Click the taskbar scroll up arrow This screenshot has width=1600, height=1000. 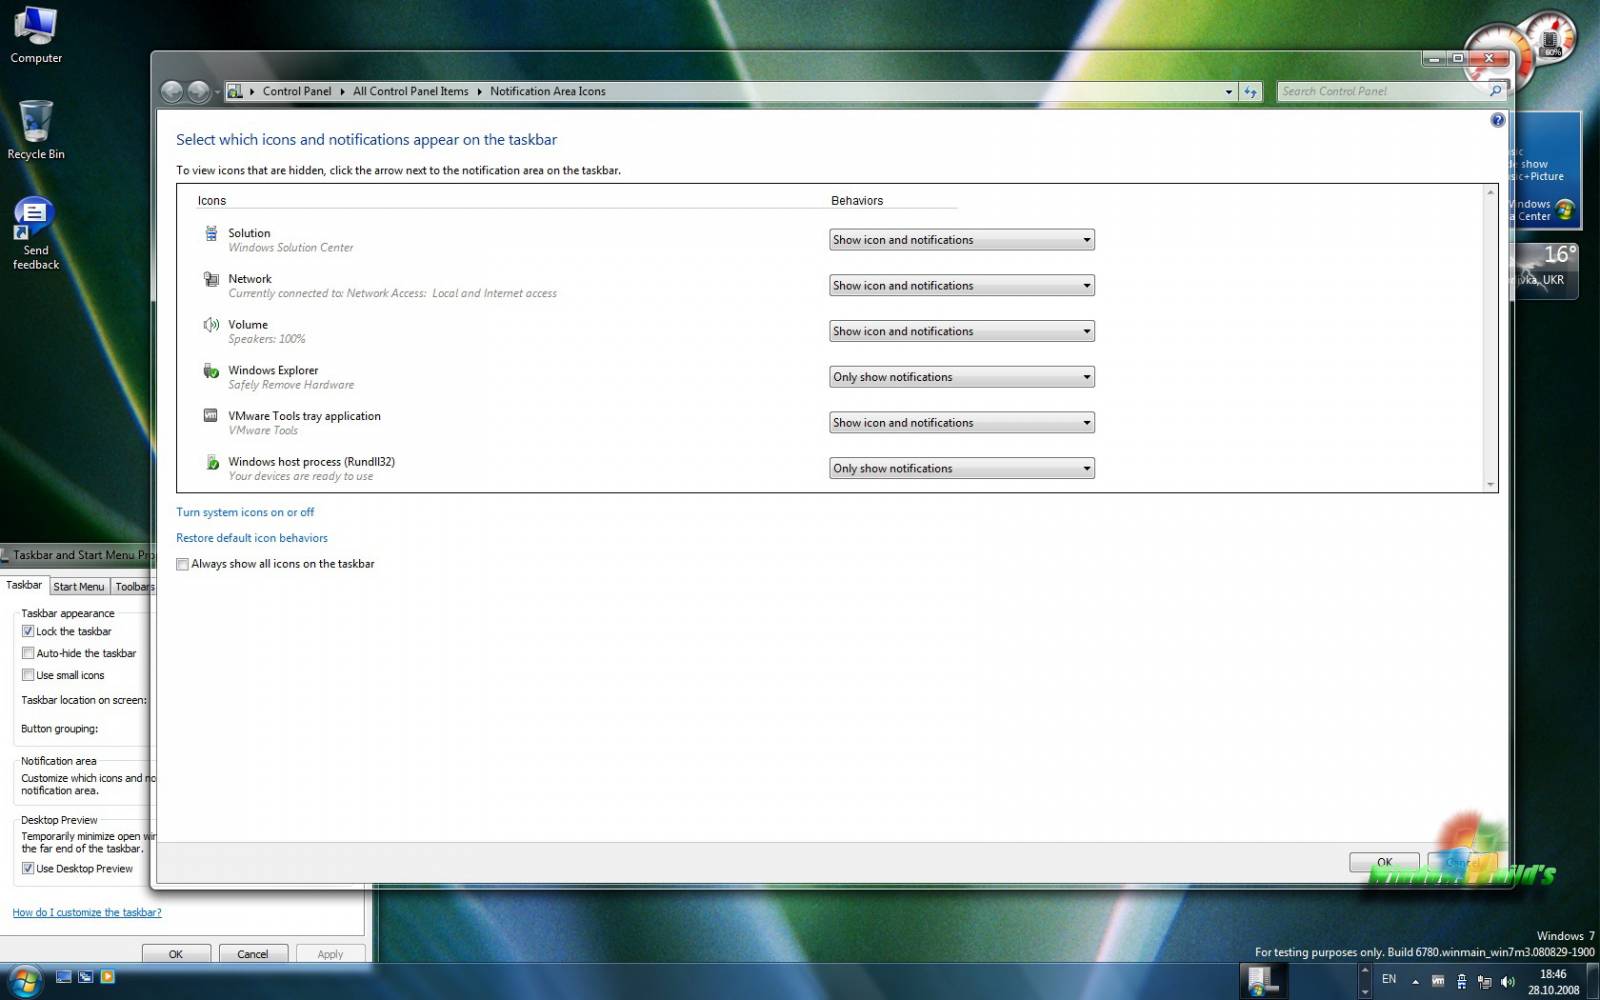(x=1364, y=971)
